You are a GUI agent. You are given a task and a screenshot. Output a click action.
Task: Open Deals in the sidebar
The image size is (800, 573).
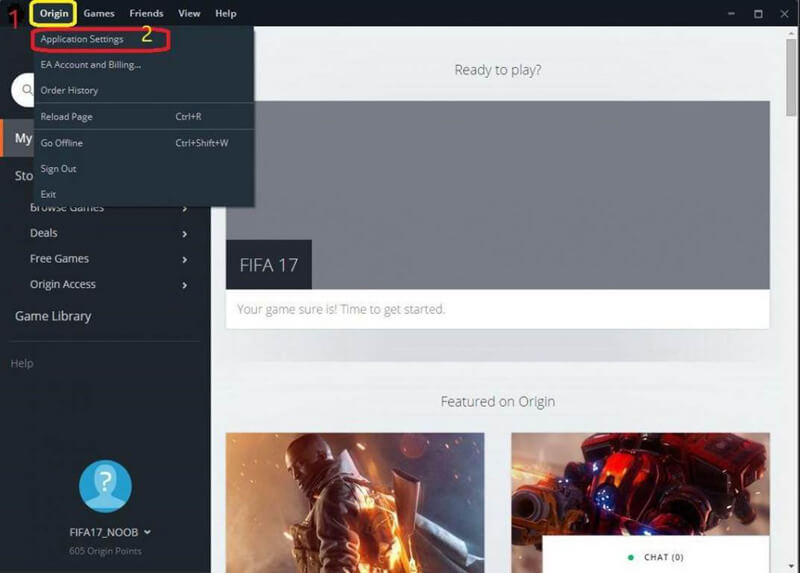point(43,233)
